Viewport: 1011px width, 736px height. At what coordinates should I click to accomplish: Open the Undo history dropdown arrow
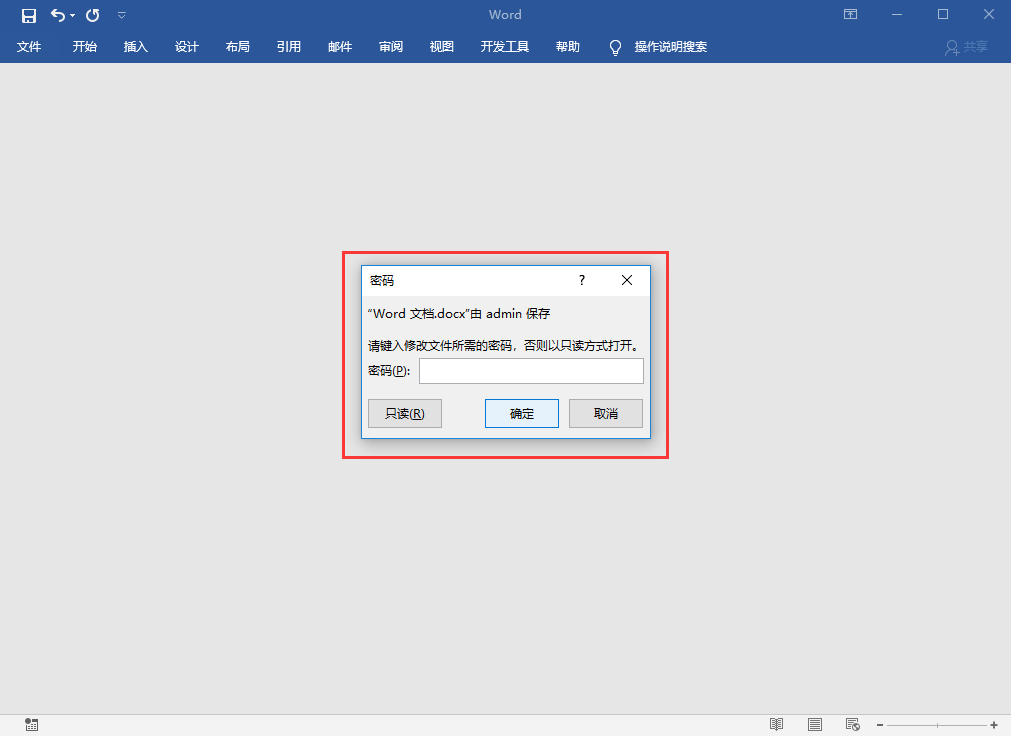pyautogui.click(x=72, y=15)
